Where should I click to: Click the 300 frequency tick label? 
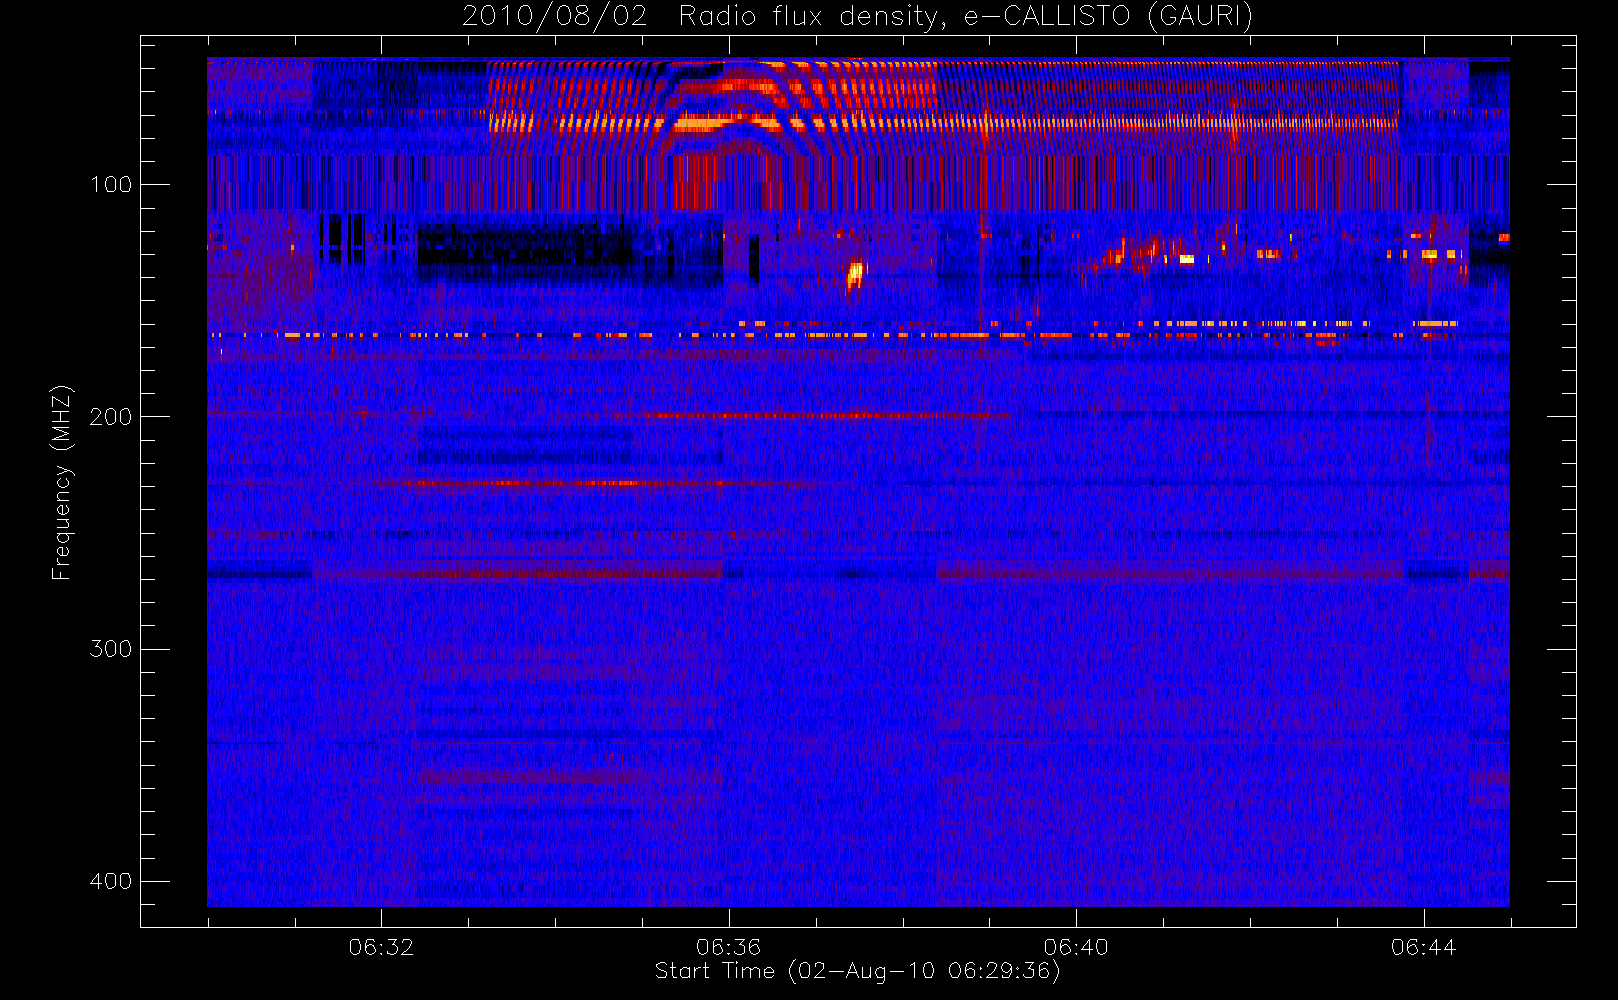(111, 649)
